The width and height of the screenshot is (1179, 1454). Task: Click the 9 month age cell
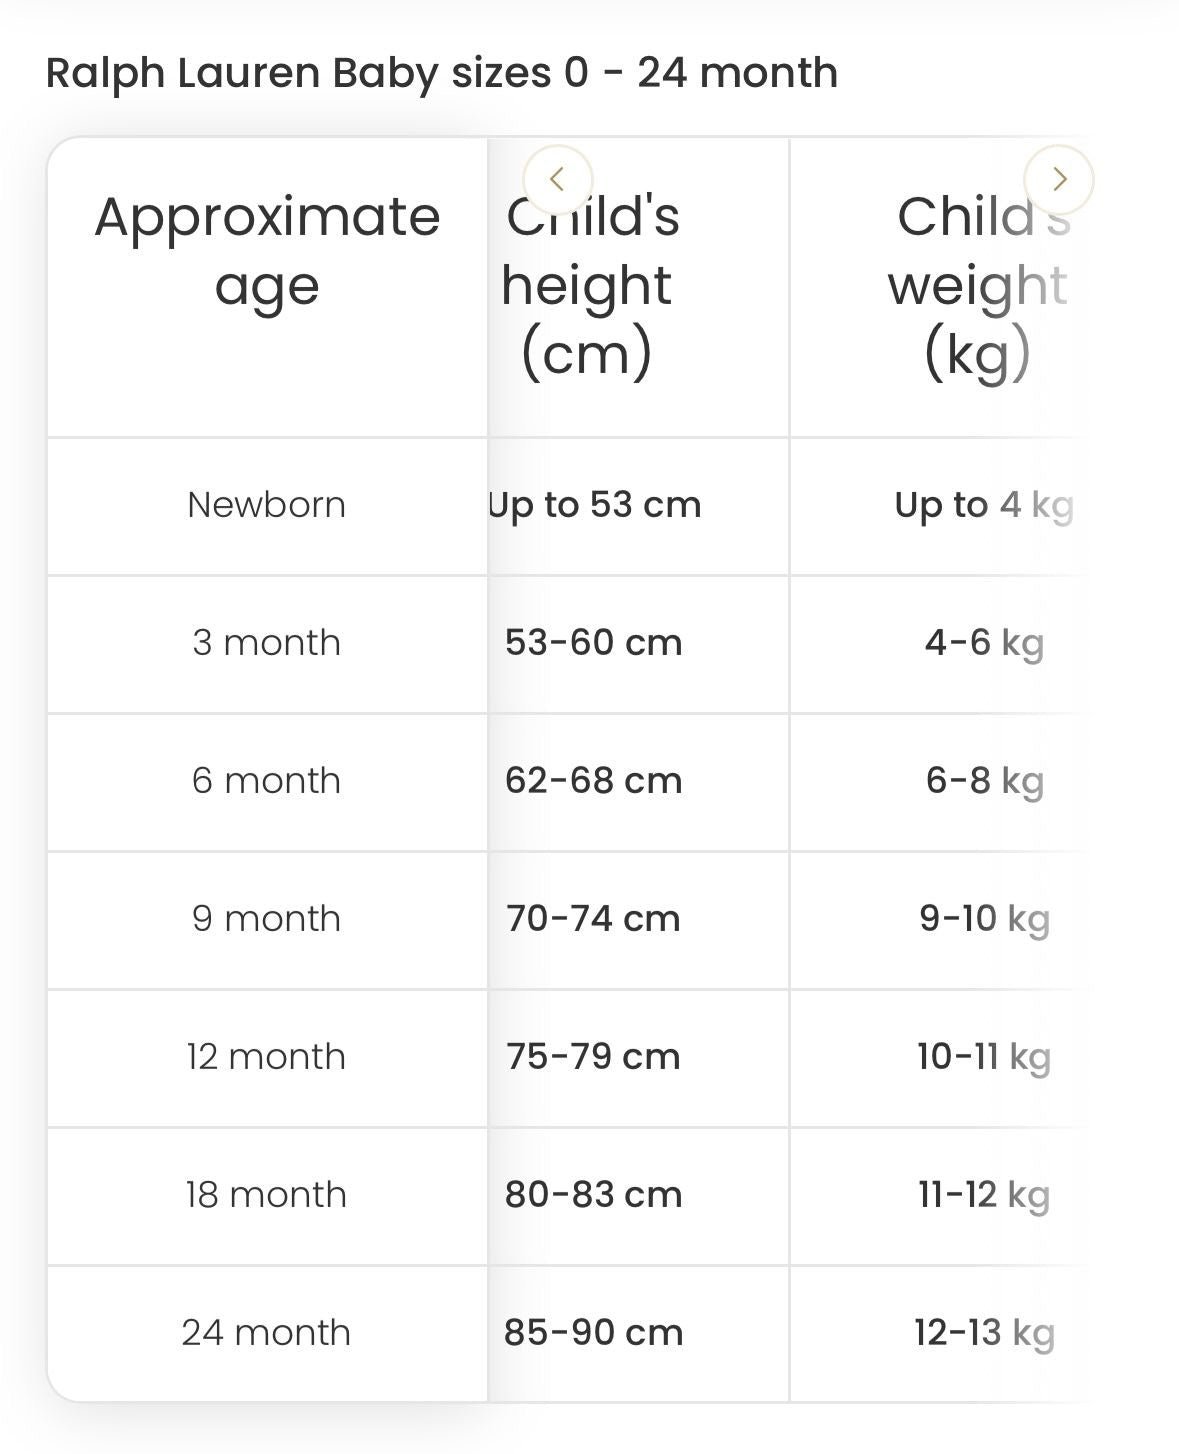[265, 919]
